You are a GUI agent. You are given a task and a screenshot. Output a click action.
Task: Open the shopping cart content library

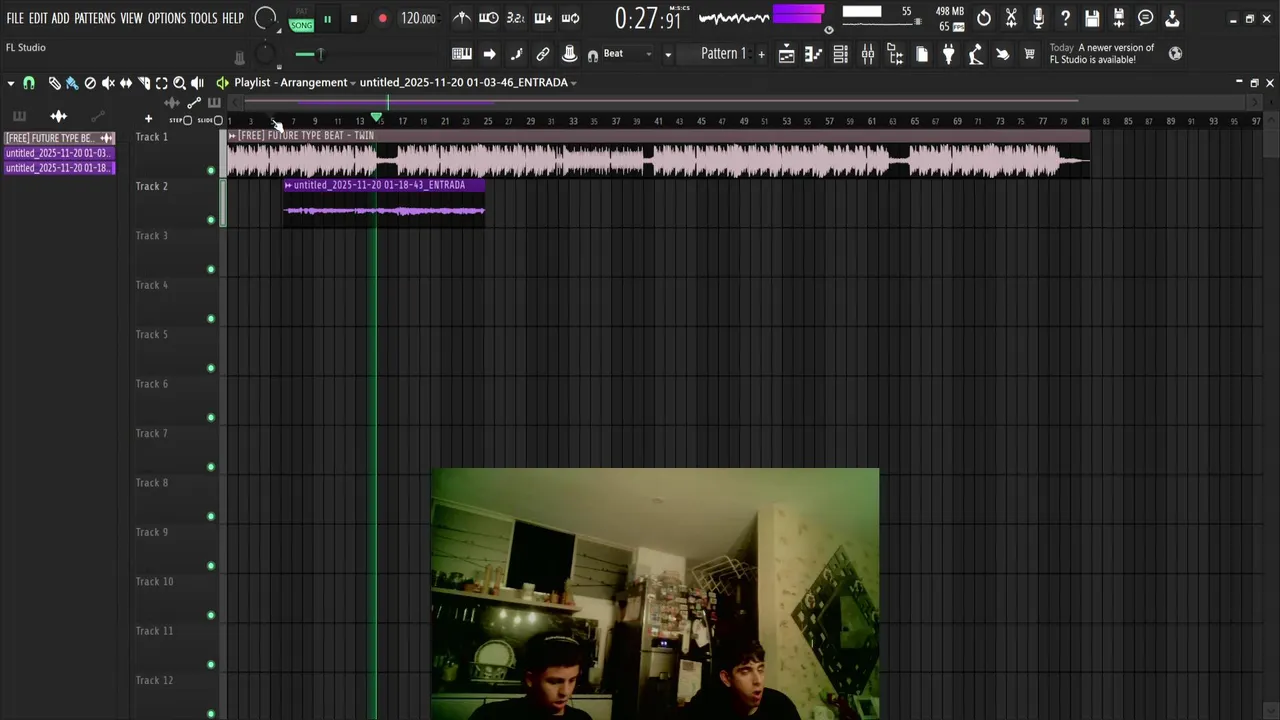[1029, 54]
